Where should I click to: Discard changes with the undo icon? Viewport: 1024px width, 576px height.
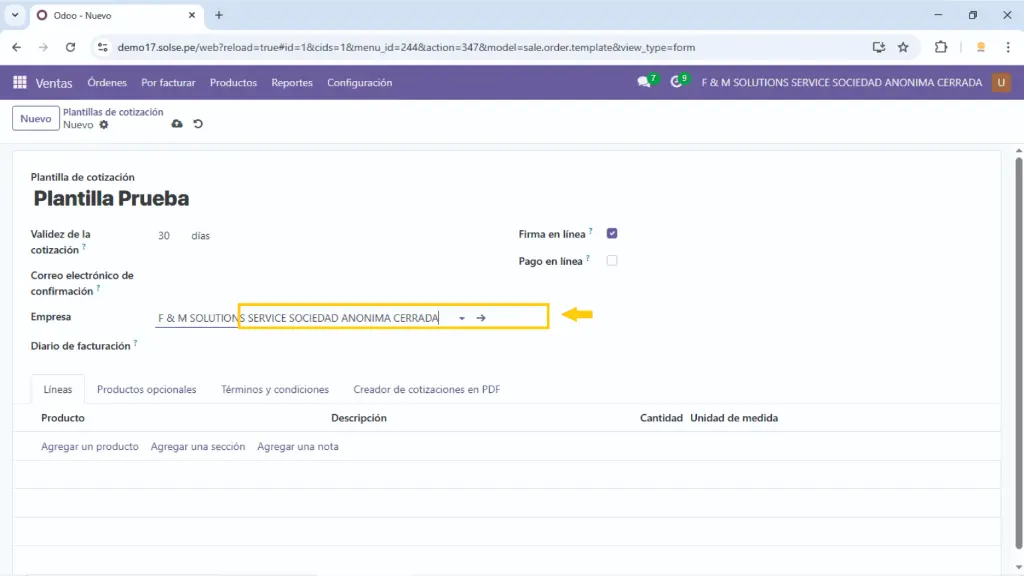pos(198,124)
